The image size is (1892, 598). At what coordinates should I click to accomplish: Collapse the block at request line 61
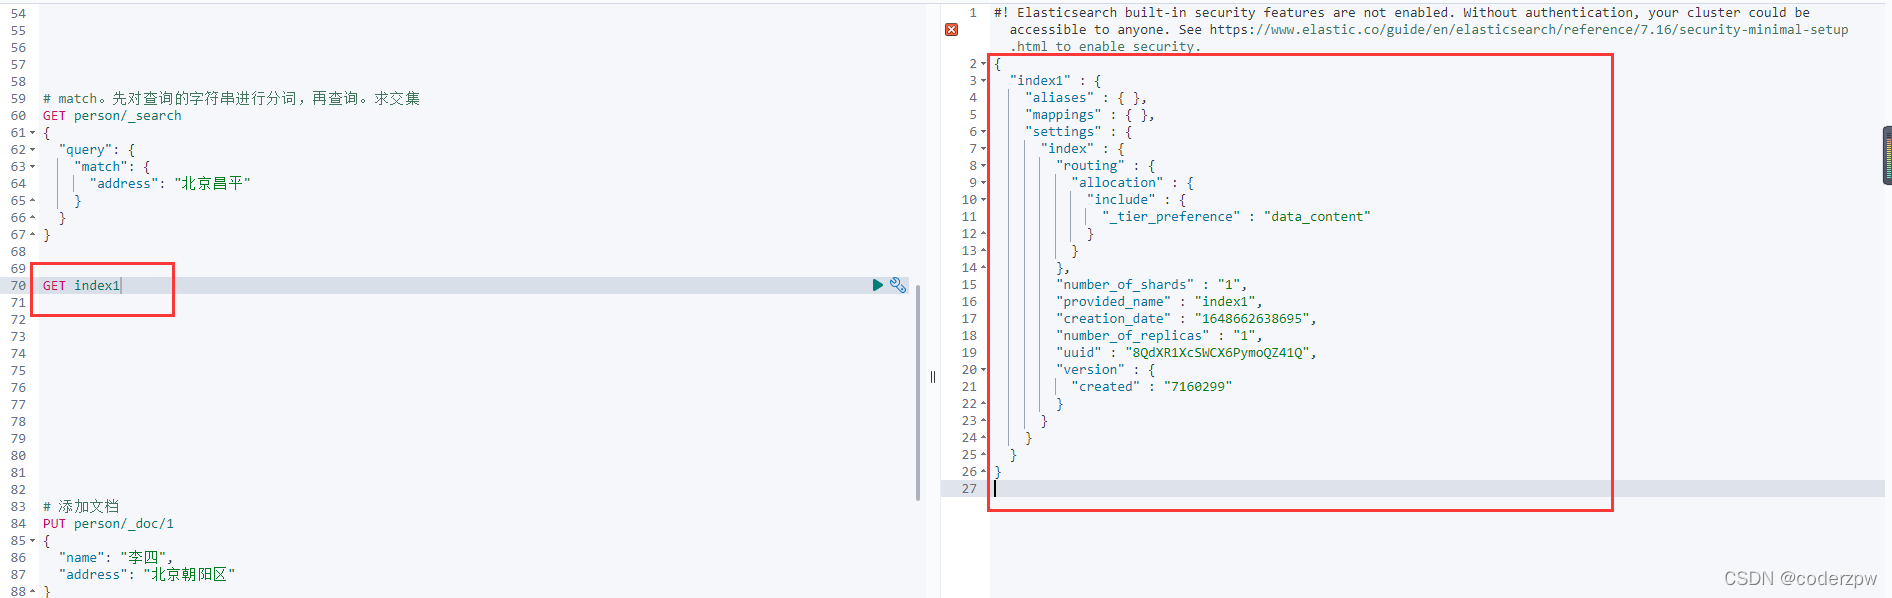(32, 133)
